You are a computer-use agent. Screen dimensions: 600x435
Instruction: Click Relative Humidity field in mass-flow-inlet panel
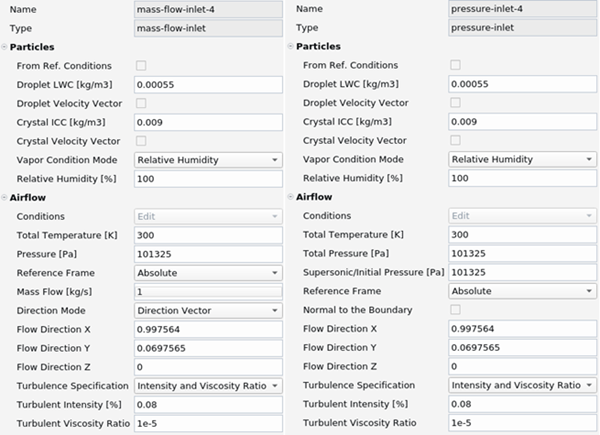pyautogui.click(x=208, y=179)
